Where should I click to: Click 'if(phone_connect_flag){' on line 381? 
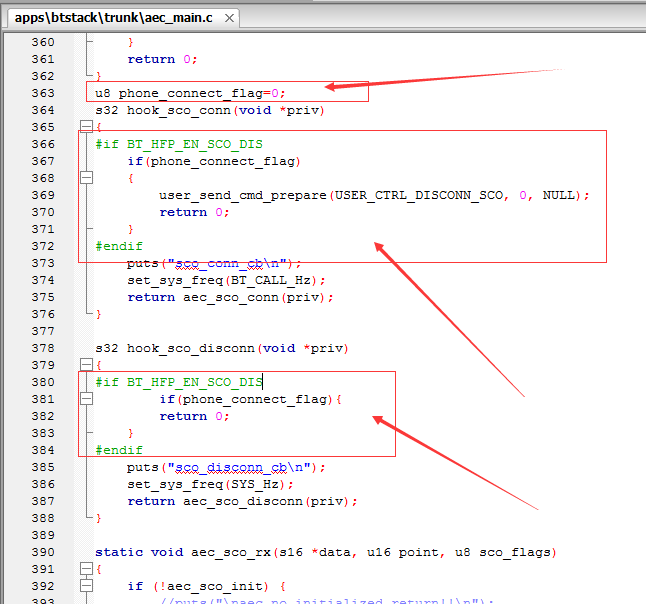[x=250, y=399]
